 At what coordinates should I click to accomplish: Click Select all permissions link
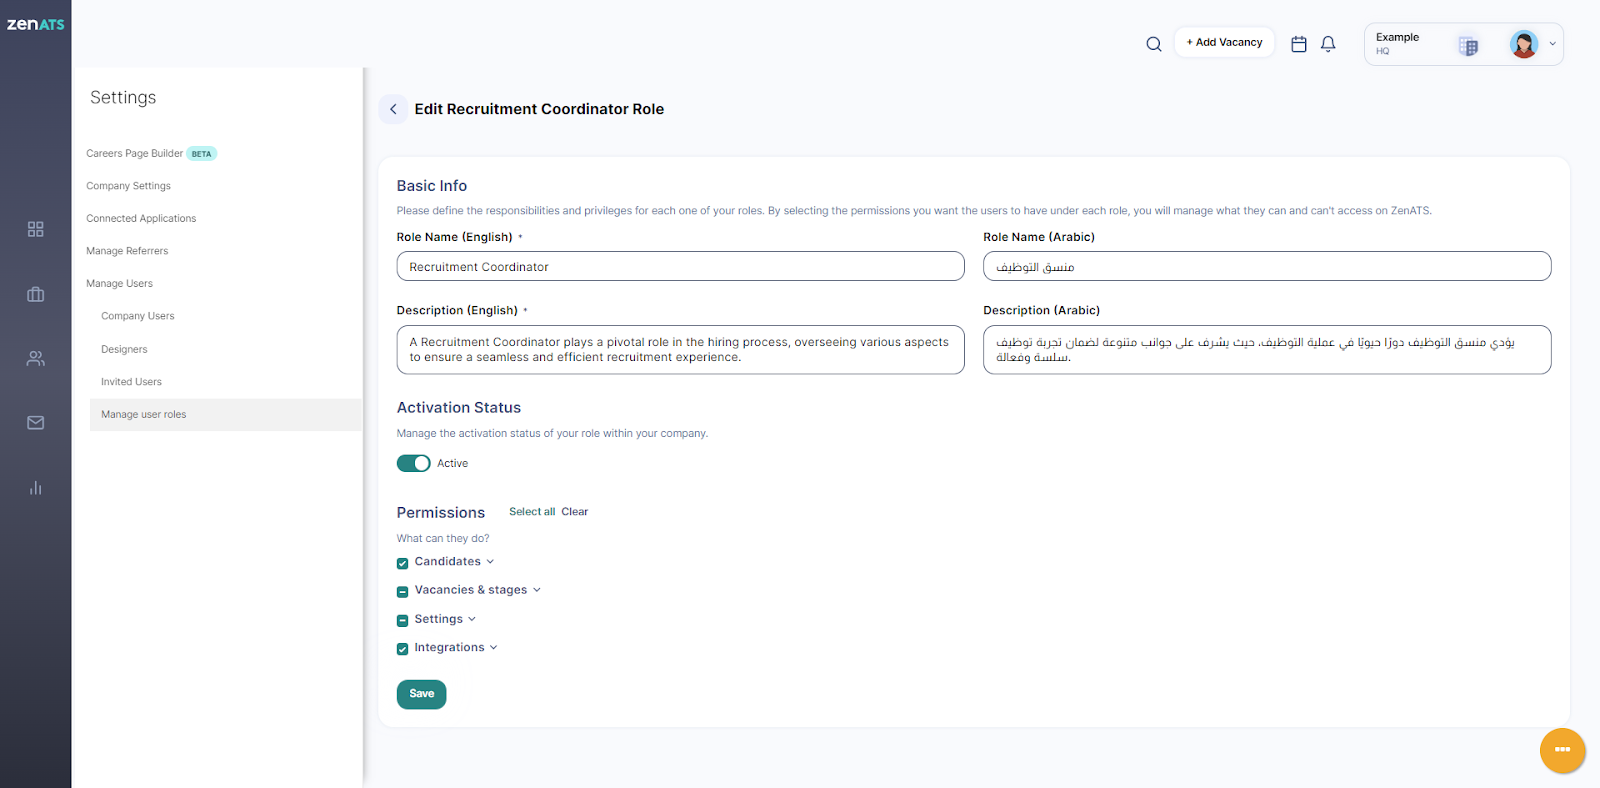pyautogui.click(x=532, y=512)
